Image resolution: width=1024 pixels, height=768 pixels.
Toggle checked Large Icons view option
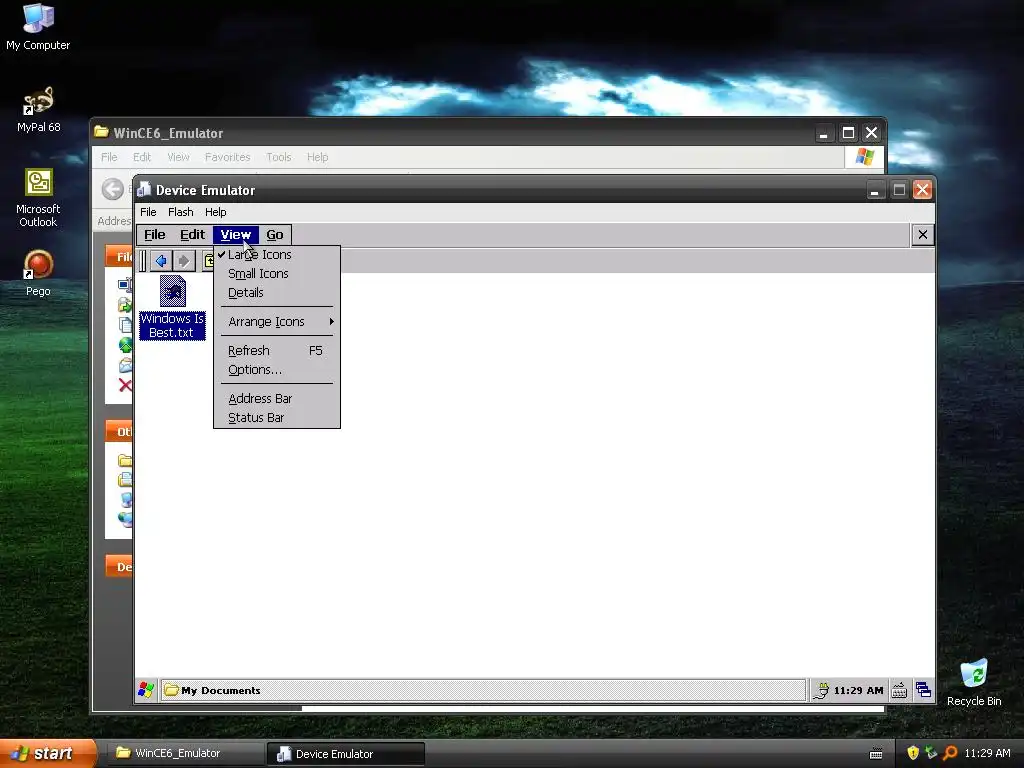(x=277, y=255)
